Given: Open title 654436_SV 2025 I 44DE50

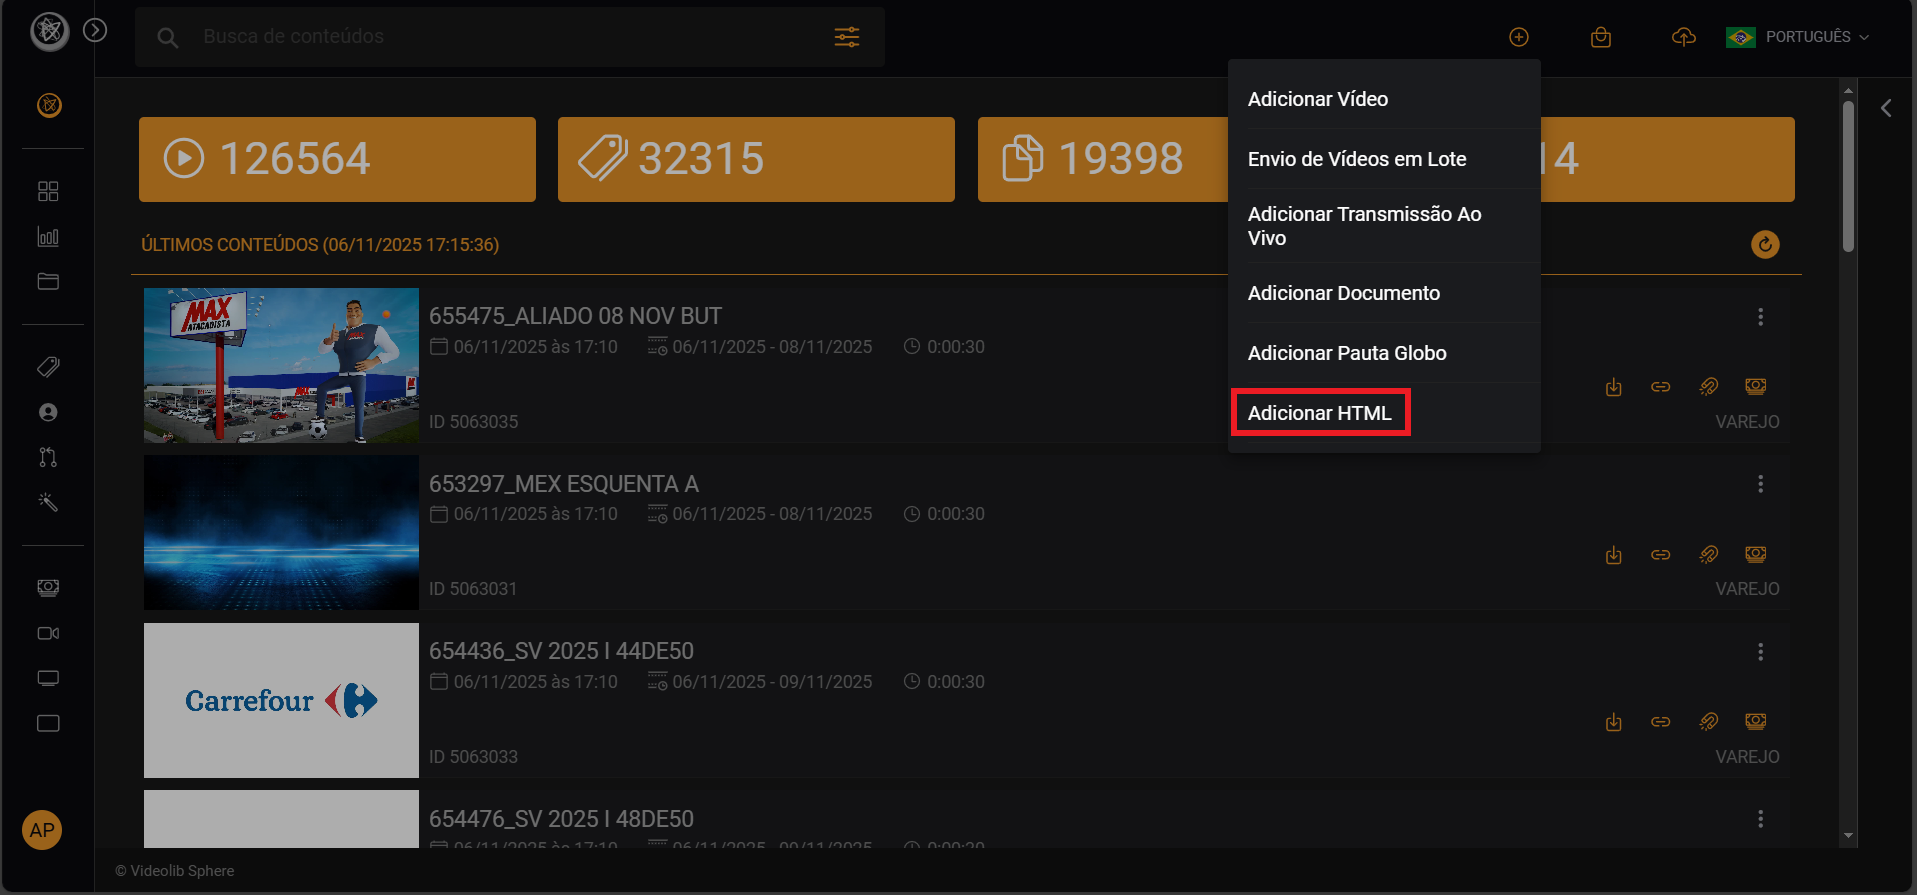Looking at the screenshot, I should pos(561,651).
